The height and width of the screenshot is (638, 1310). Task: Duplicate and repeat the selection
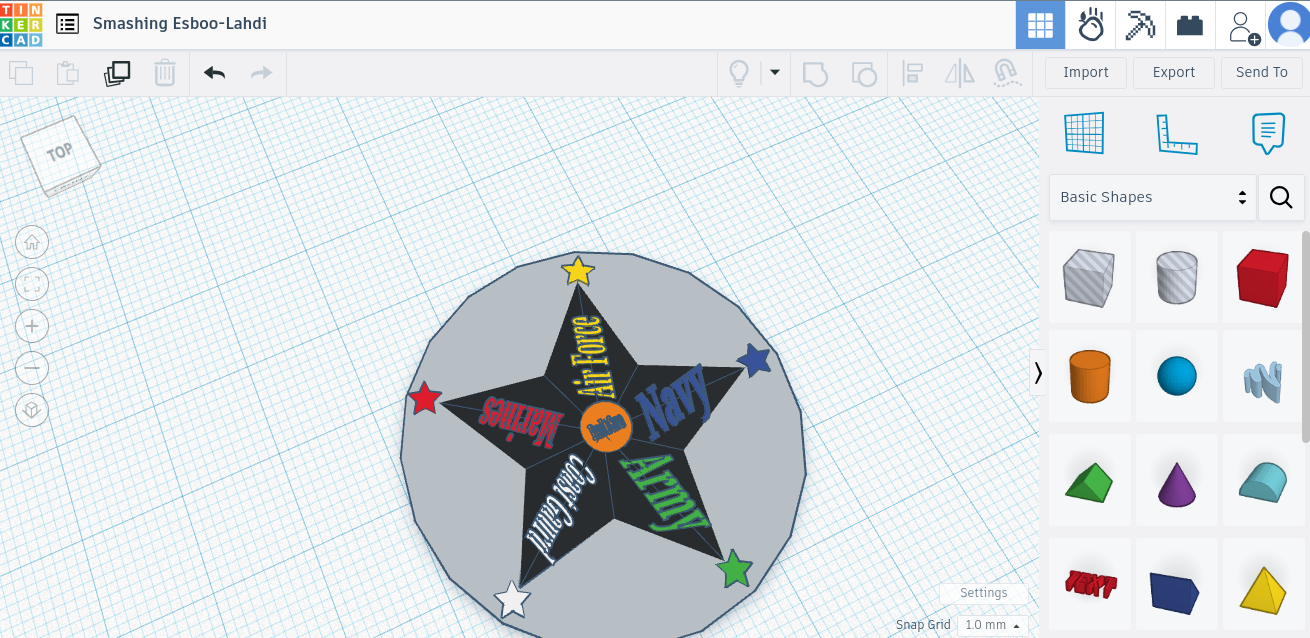[x=117, y=73]
